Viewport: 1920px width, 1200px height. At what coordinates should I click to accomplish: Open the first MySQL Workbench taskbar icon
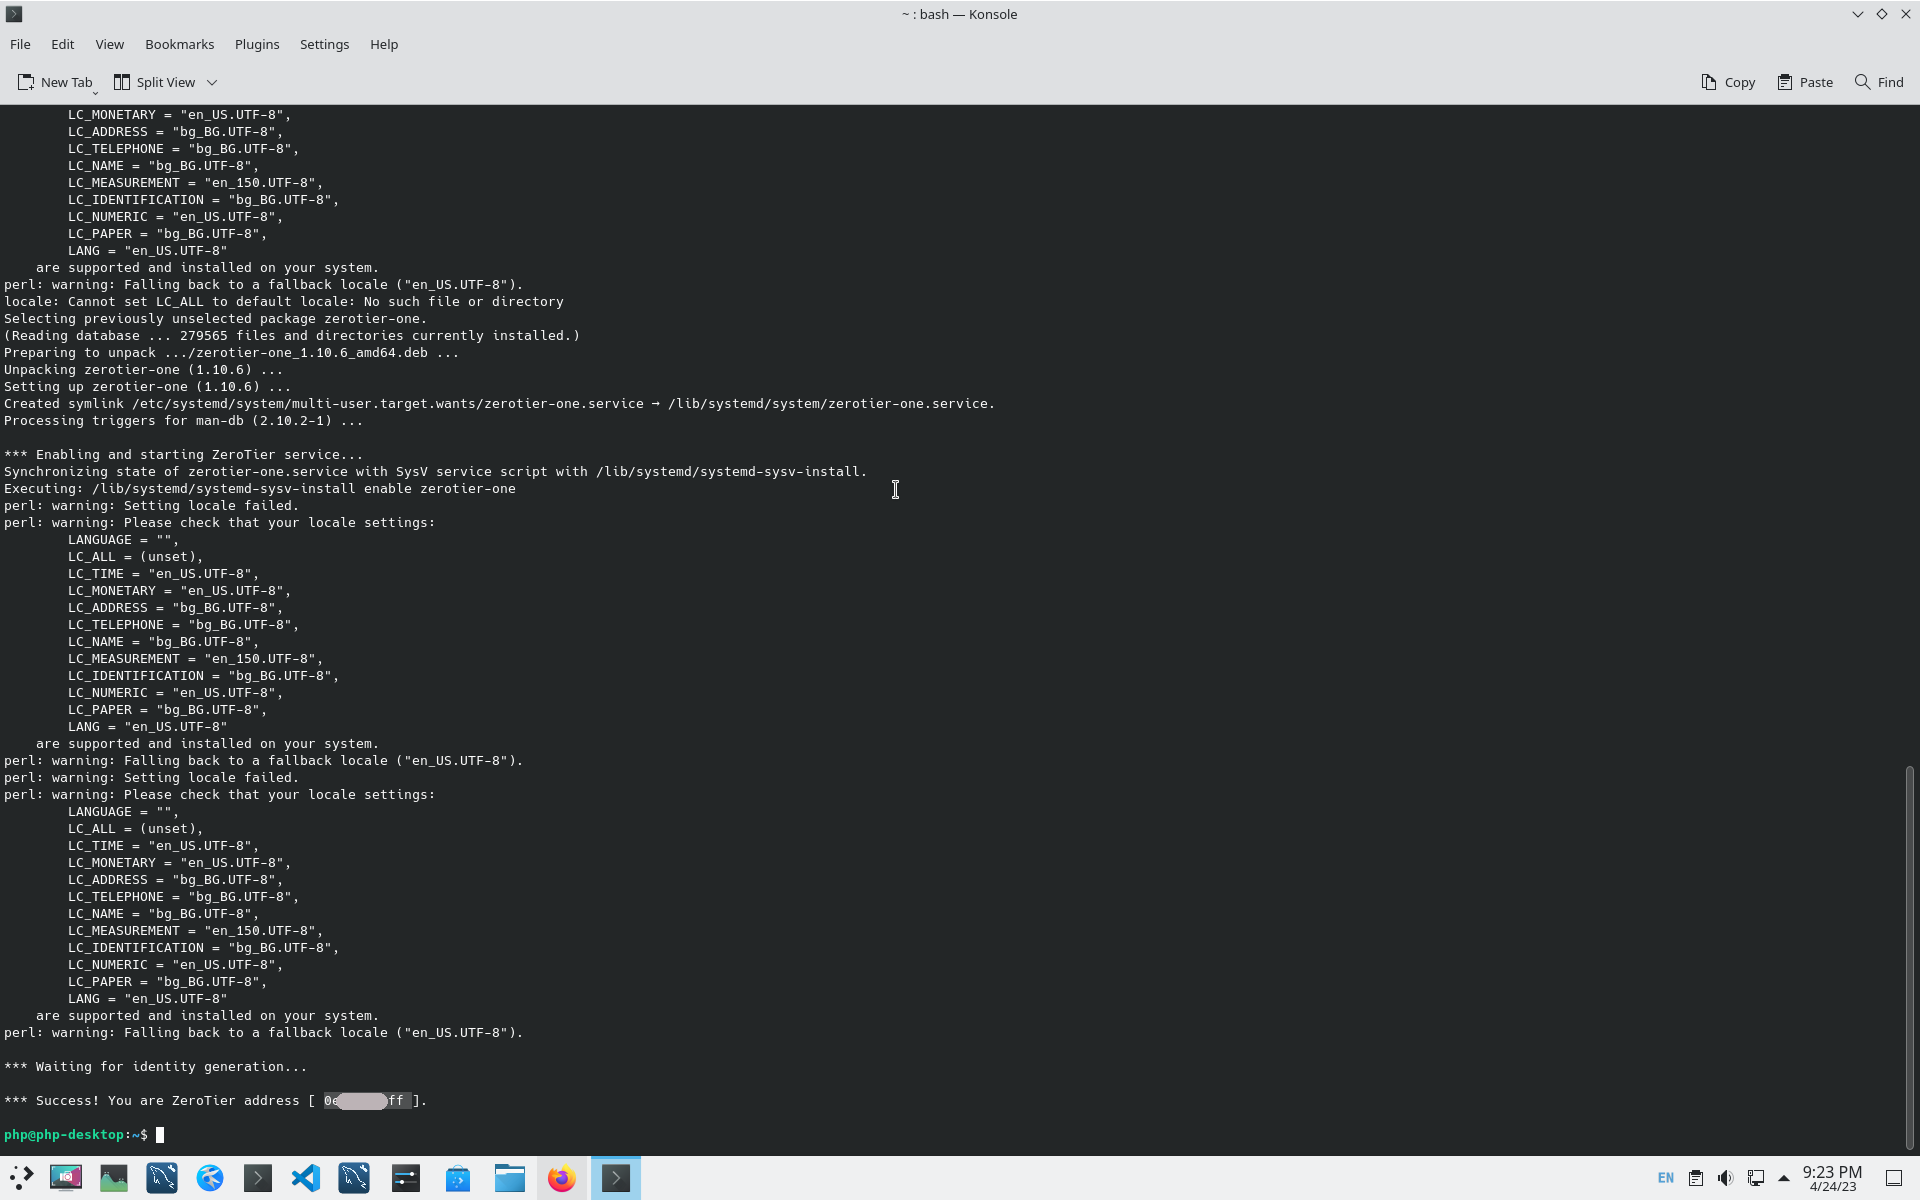click(162, 1178)
